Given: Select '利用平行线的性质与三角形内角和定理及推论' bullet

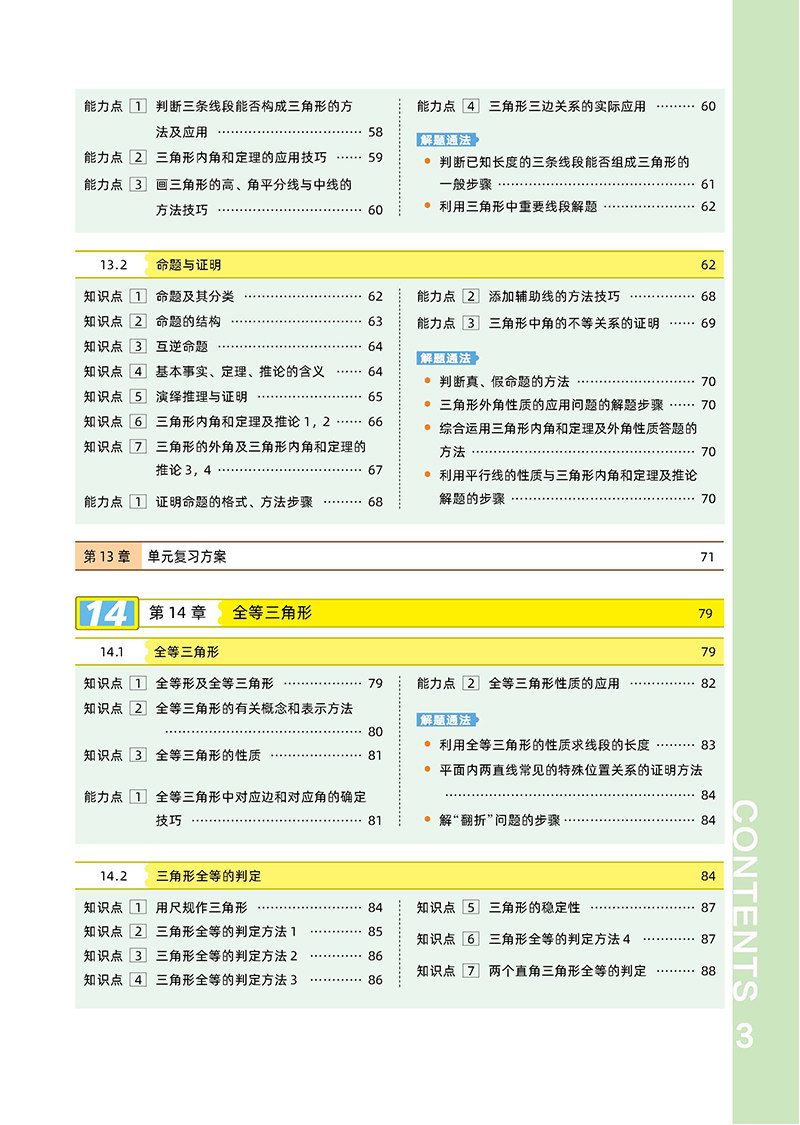Looking at the screenshot, I should point(568,476).
